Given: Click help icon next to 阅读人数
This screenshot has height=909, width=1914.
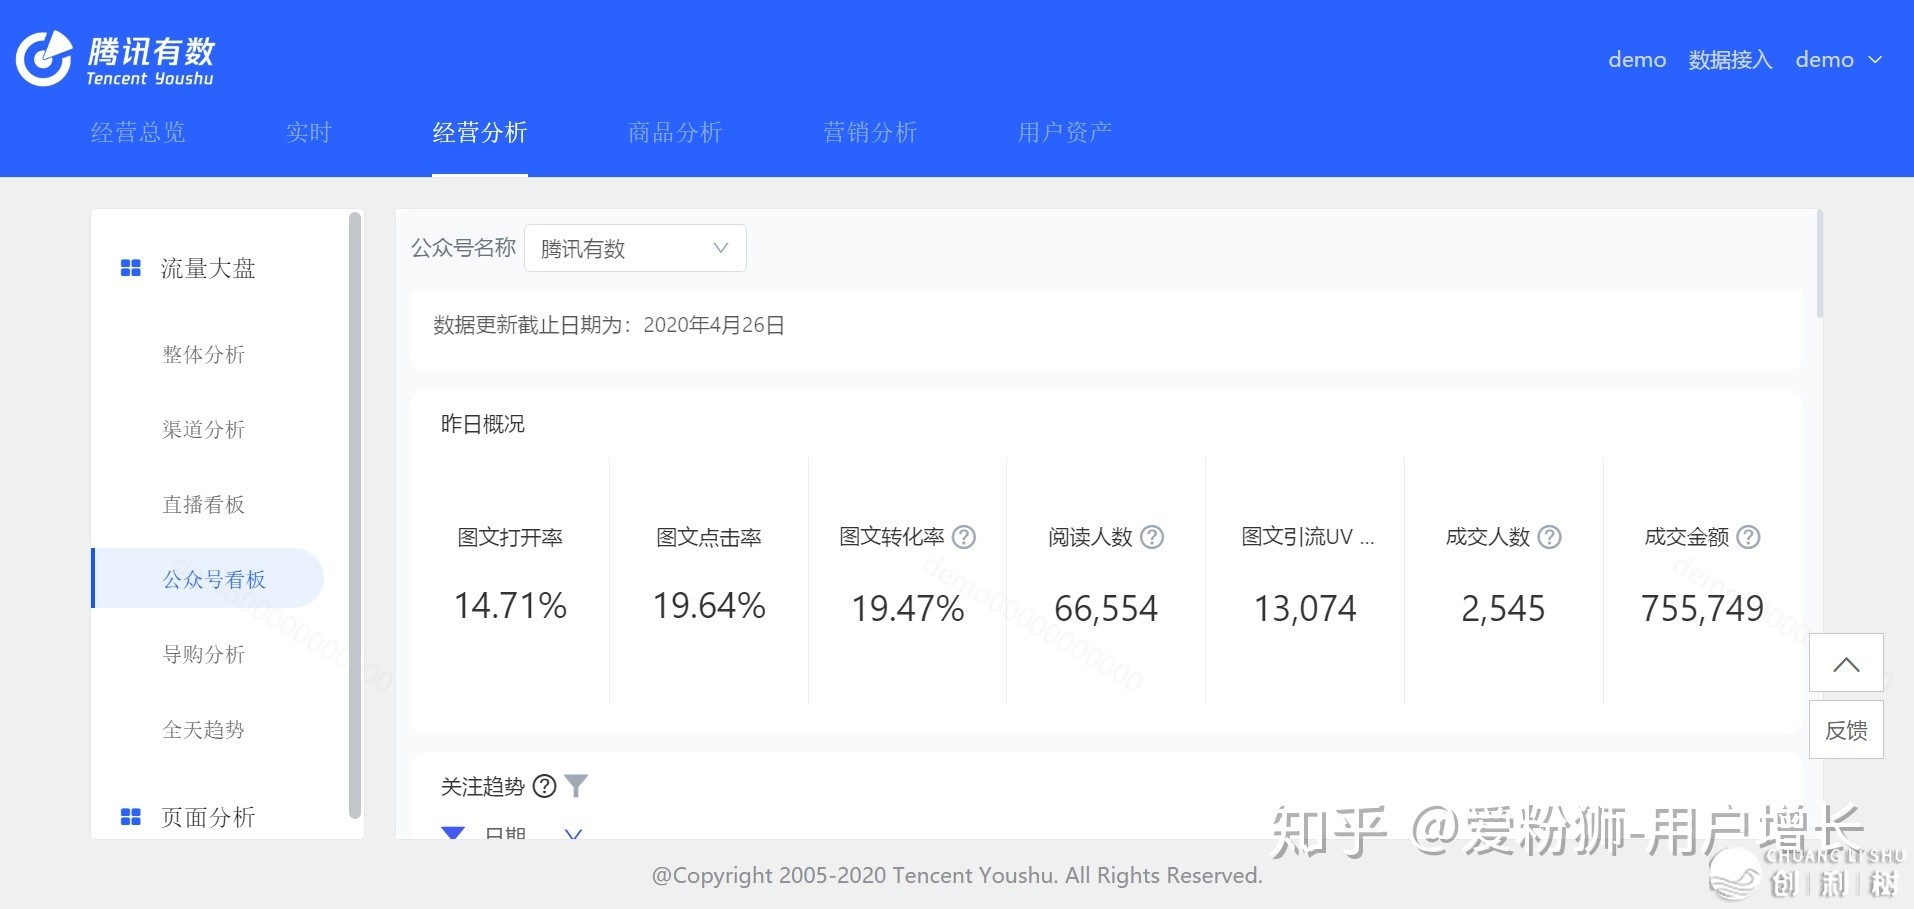Looking at the screenshot, I should coord(1152,537).
